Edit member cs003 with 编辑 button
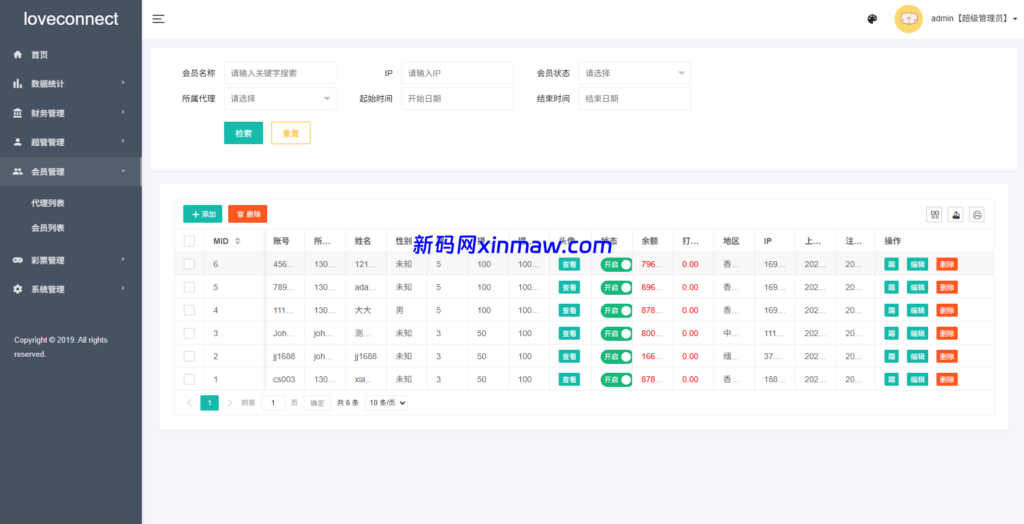This screenshot has width=1024, height=524. tap(918, 380)
